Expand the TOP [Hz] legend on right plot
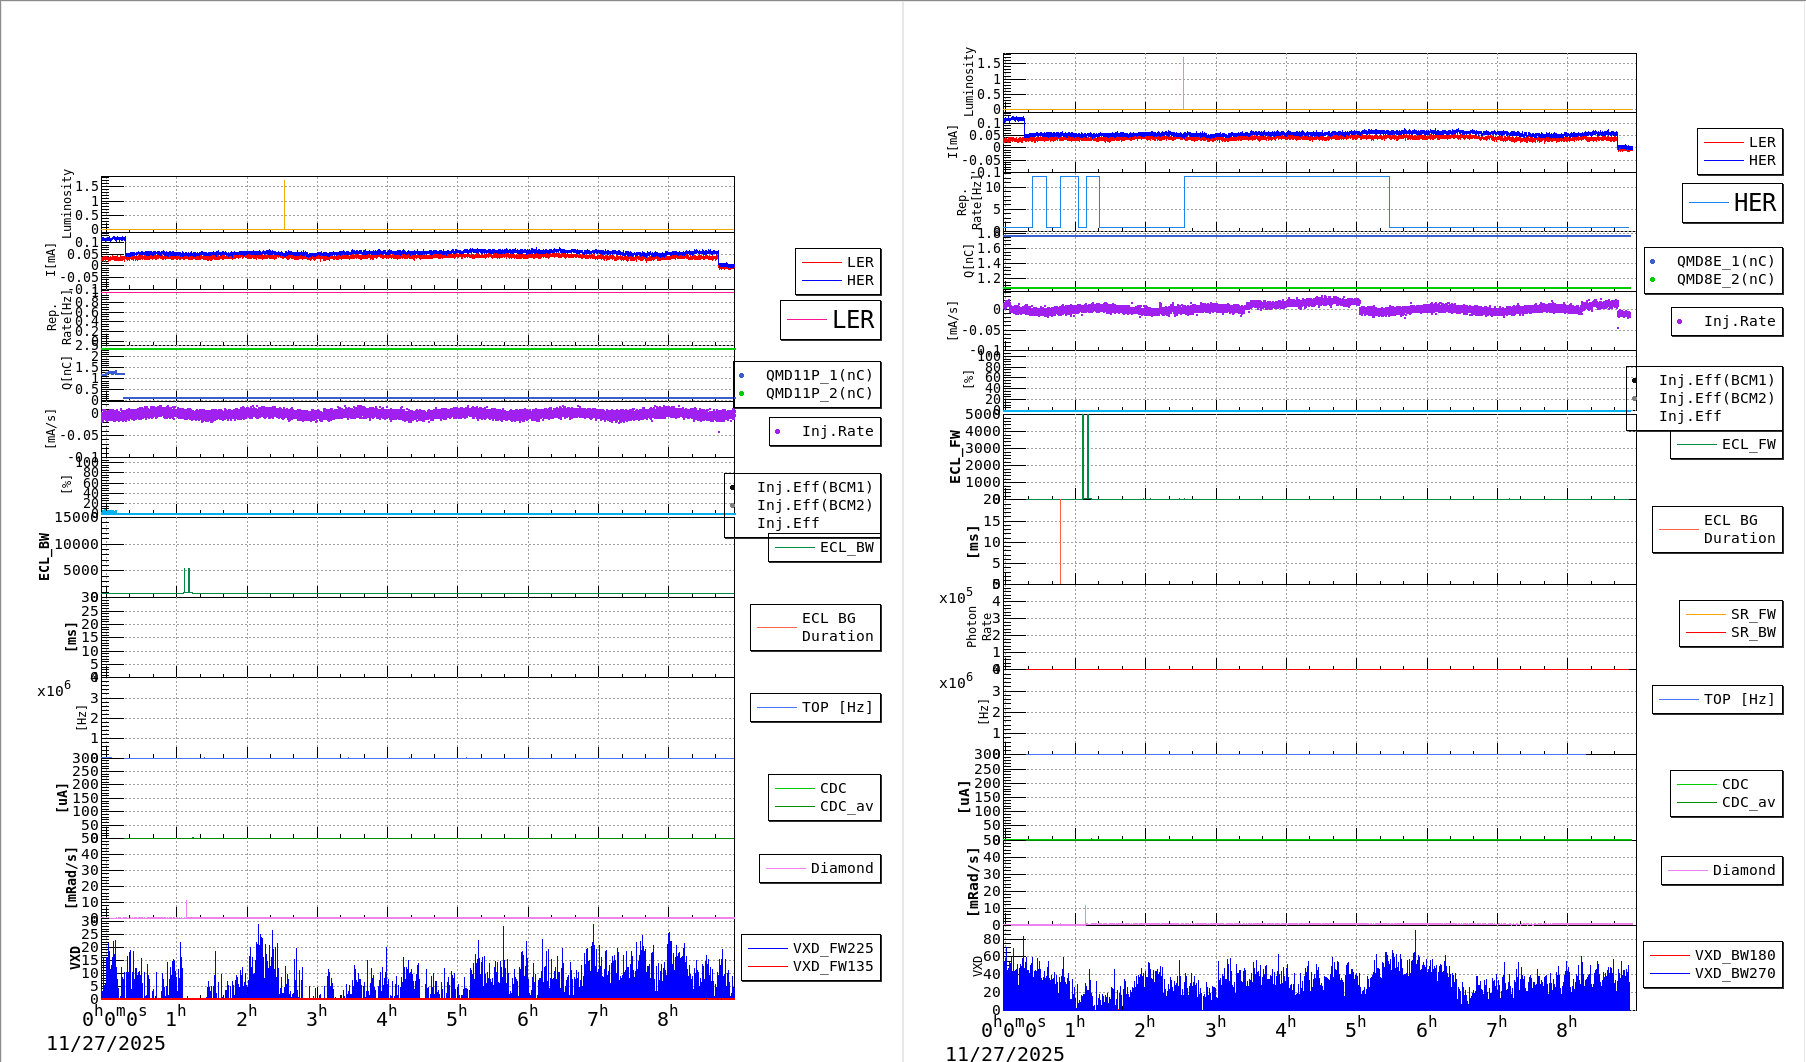This screenshot has width=1806, height=1062. [1716, 699]
